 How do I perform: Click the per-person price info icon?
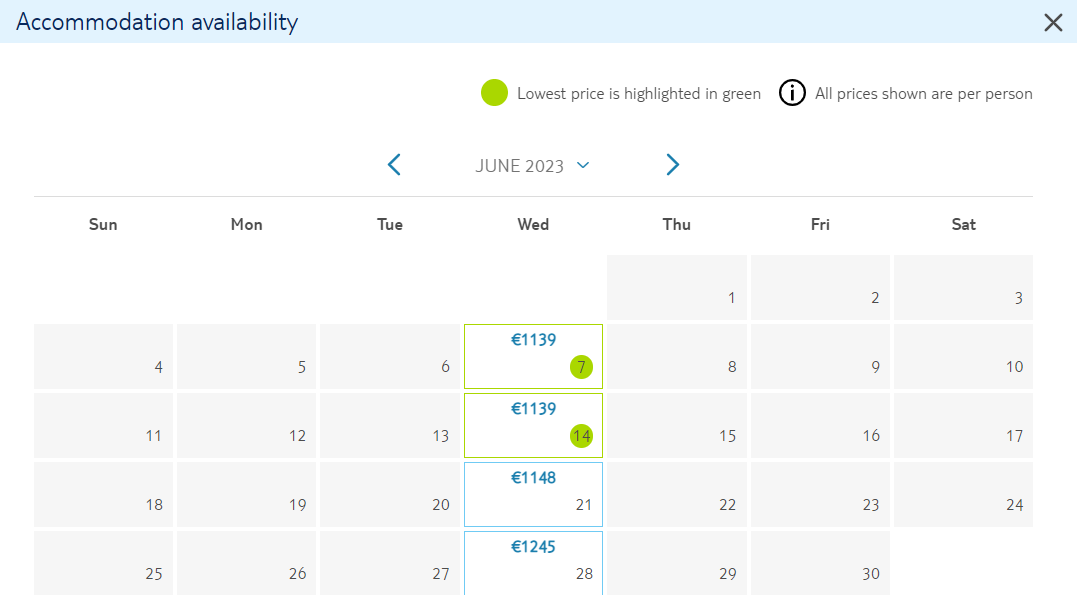tap(792, 93)
